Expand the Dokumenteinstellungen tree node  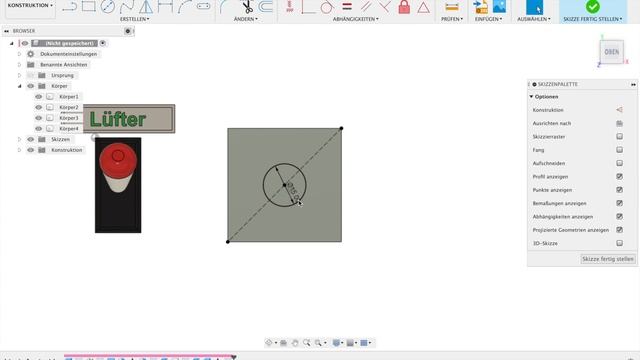(19, 54)
